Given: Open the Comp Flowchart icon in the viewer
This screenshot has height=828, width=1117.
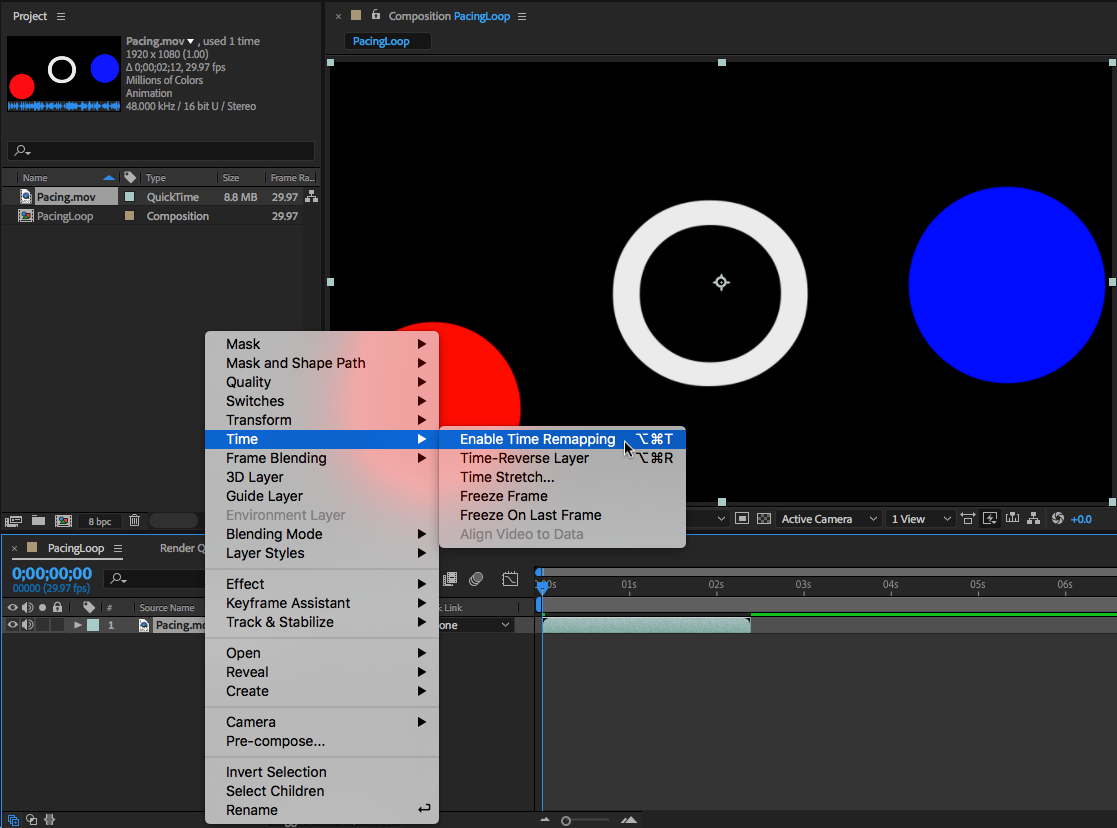Looking at the screenshot, I should (1035, 519).
